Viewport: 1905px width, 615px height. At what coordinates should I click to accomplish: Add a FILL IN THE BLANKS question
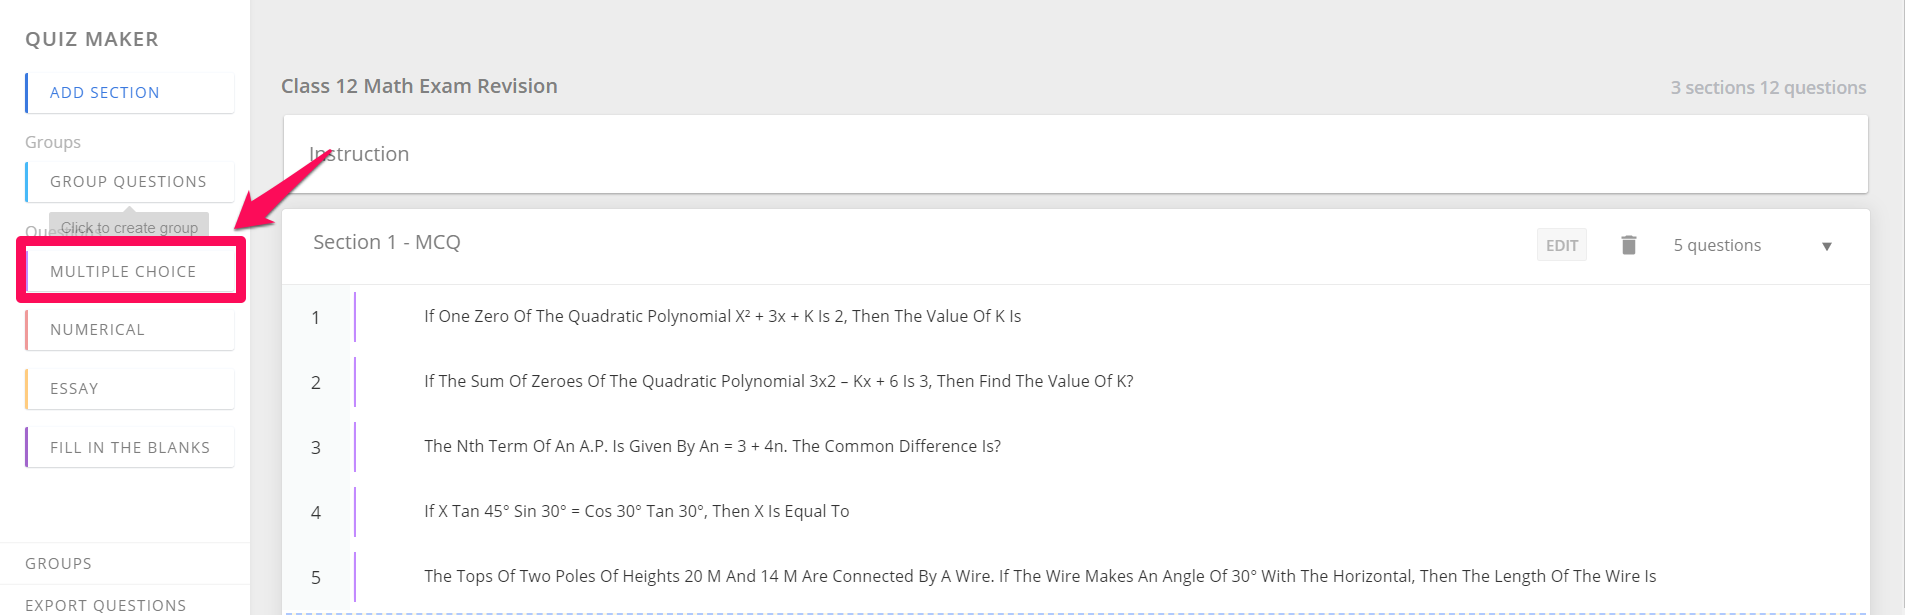point(130,447)
